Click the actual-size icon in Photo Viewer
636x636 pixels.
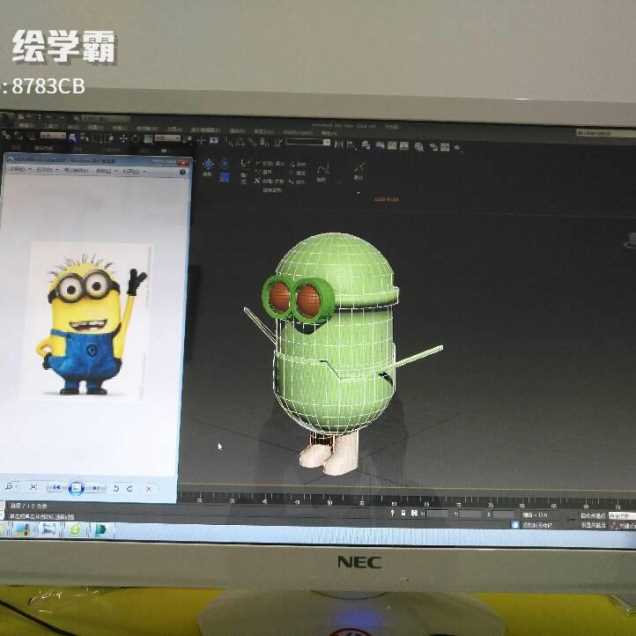(34, 487)
